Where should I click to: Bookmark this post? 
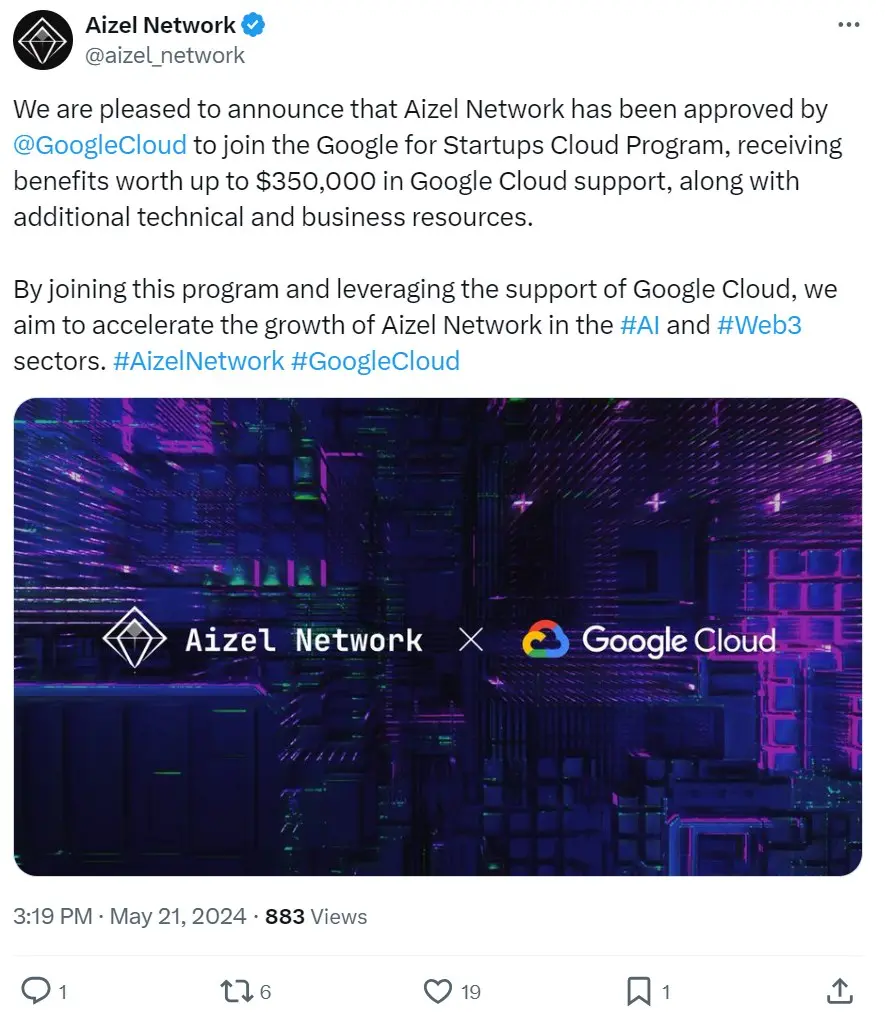coord(639,991)
